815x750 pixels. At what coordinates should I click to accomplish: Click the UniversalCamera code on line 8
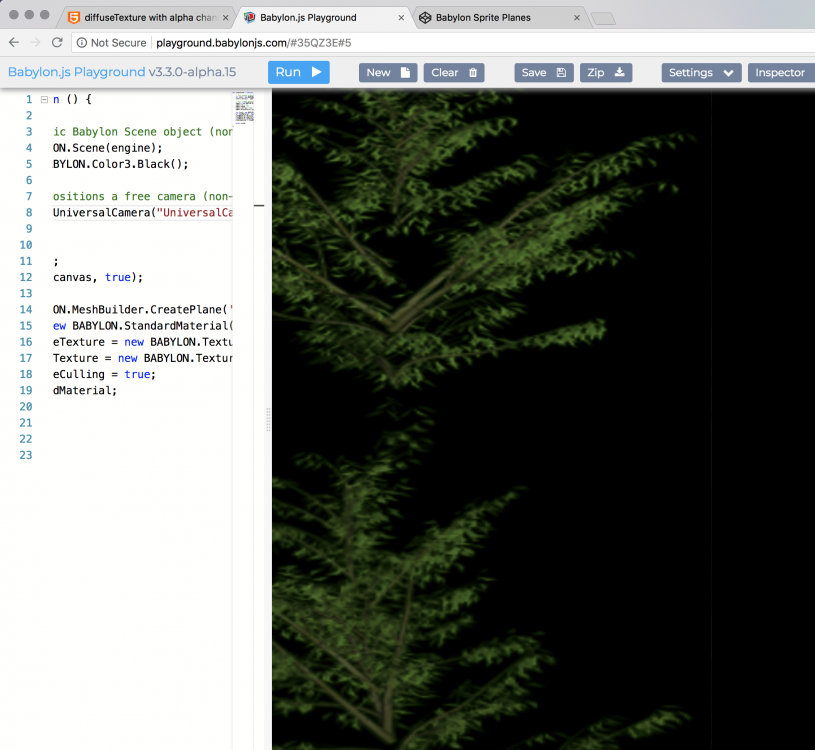[142, 213]
